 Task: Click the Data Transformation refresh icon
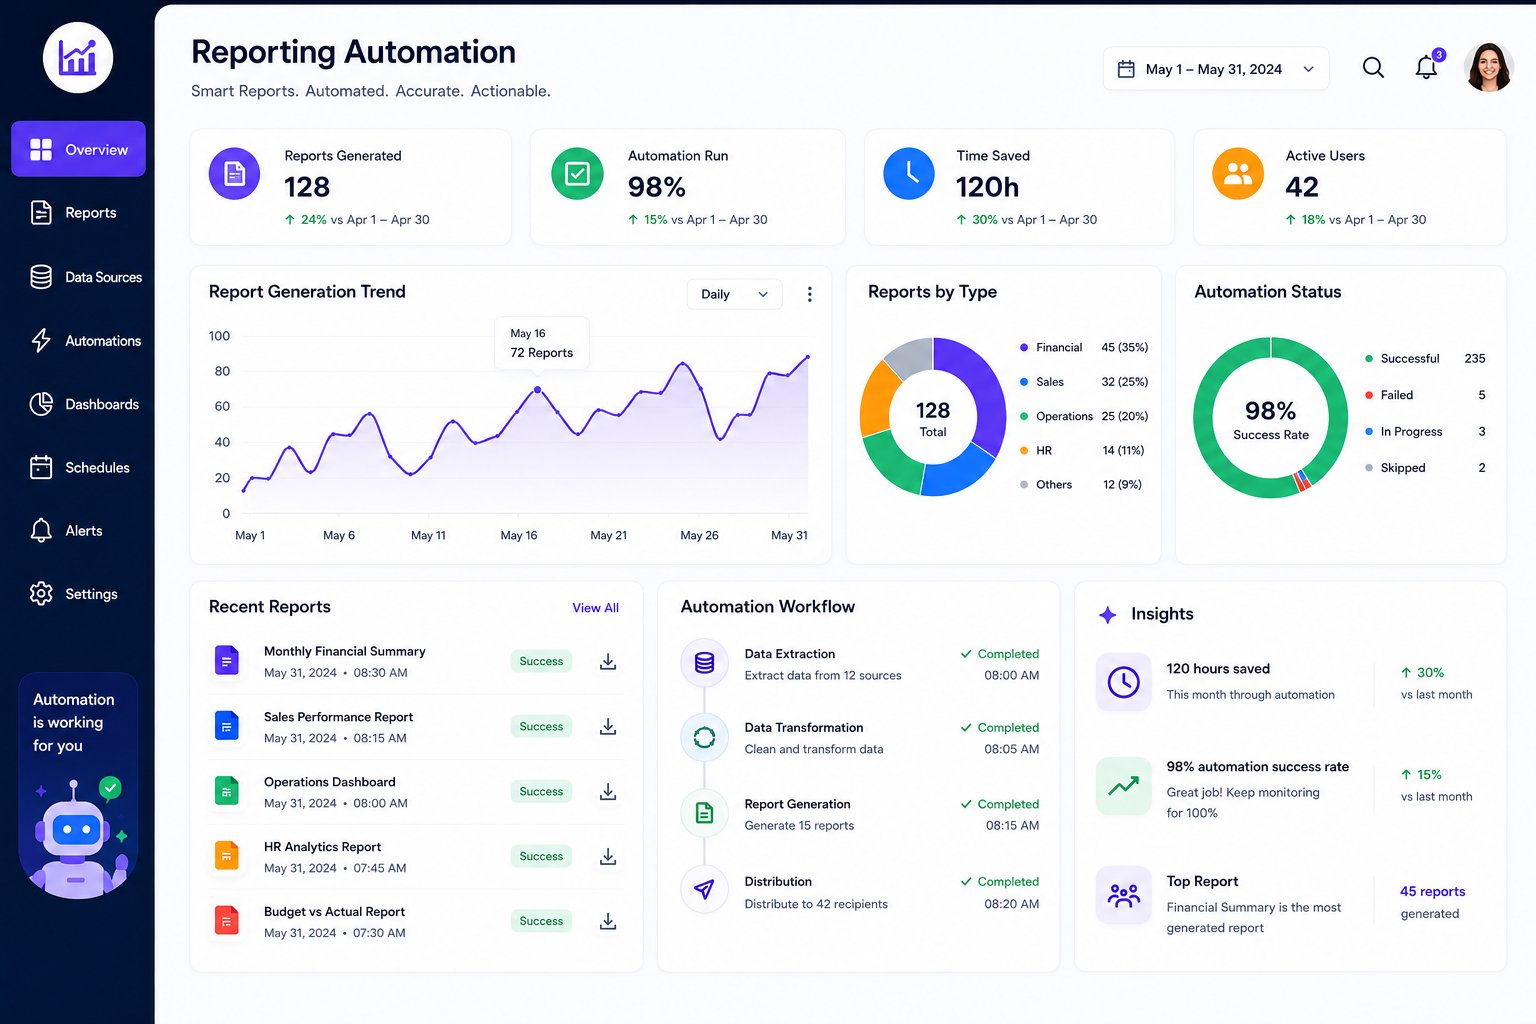pyautogui.click(x=704, y=737)
